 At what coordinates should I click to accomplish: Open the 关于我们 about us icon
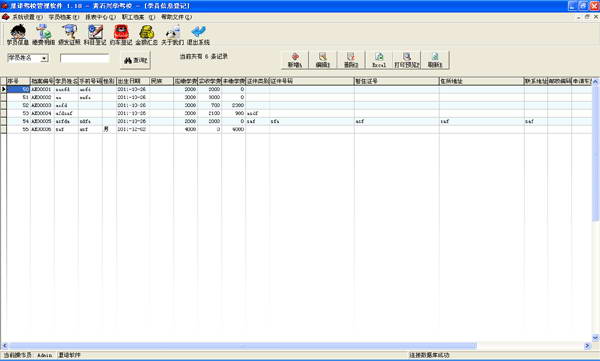(173, 35)
